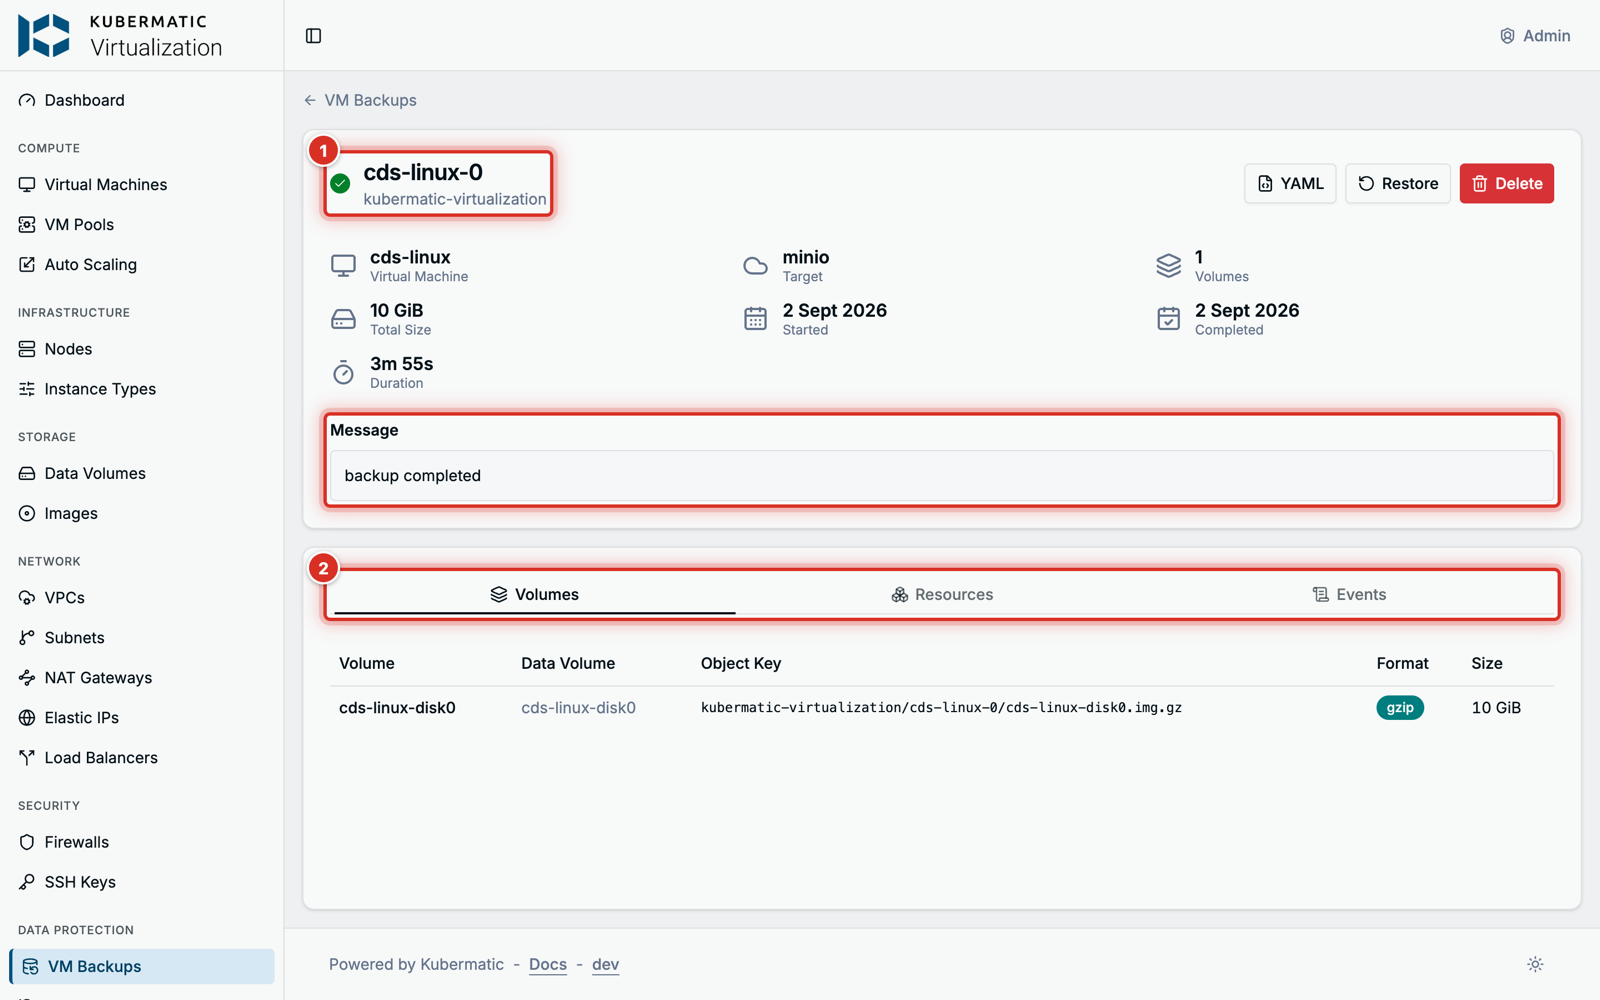
Task: Click the green success status icon
Action: (341, 183)
